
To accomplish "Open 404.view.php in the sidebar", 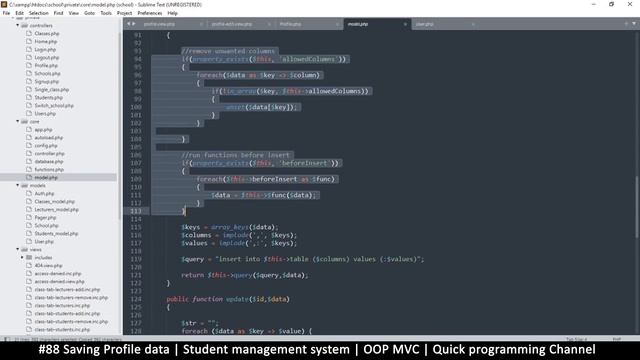I will [48, 266].
